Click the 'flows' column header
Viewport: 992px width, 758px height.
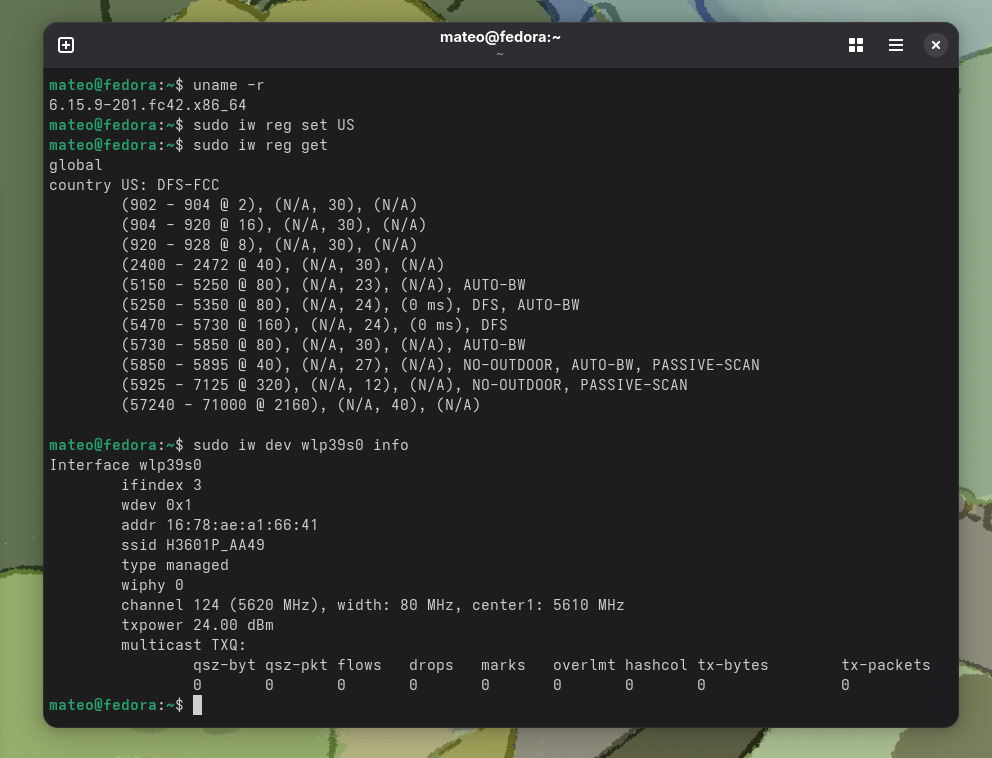(x=359, y=666)
